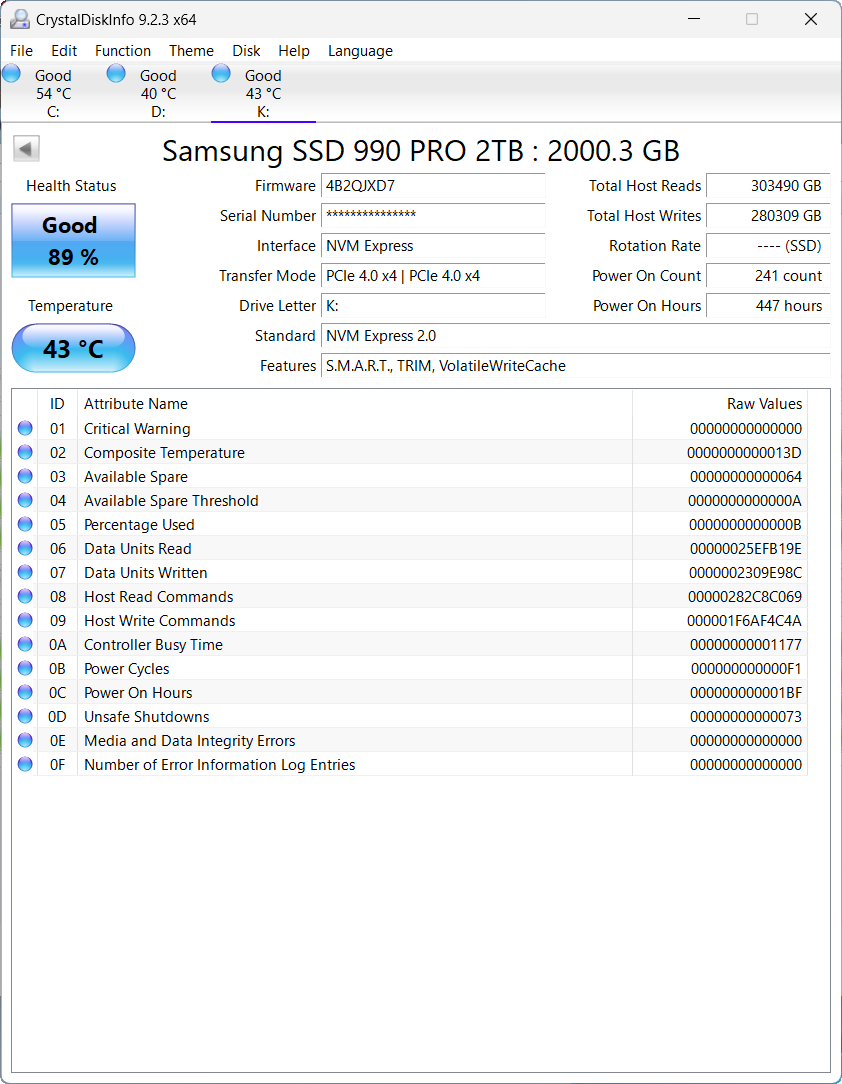Open the Help menu
Screen dimensions: 842x1084
pos(294,50)
